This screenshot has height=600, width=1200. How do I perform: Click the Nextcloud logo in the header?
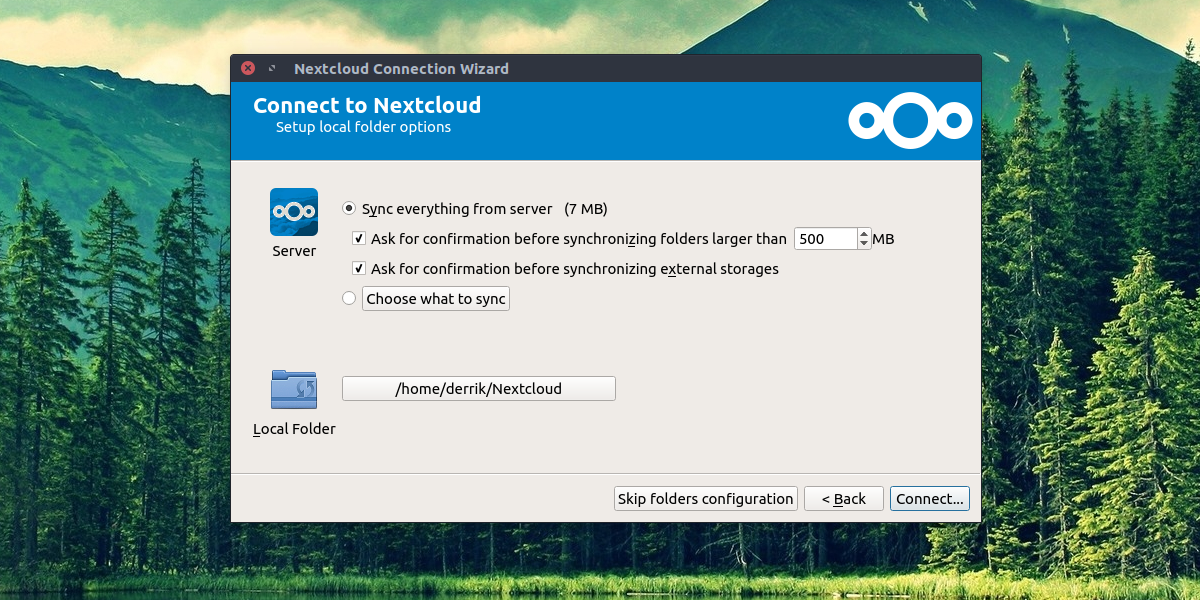(x=910, y=121)
